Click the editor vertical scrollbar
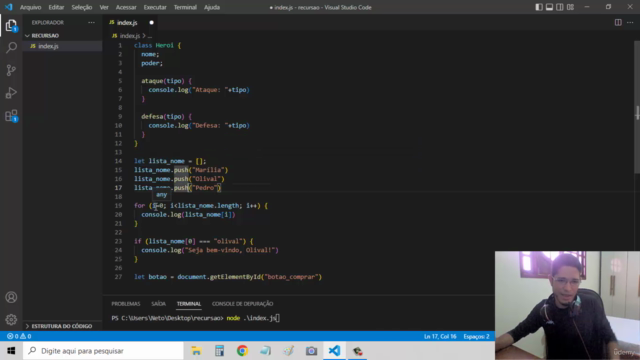 [637, 107]
